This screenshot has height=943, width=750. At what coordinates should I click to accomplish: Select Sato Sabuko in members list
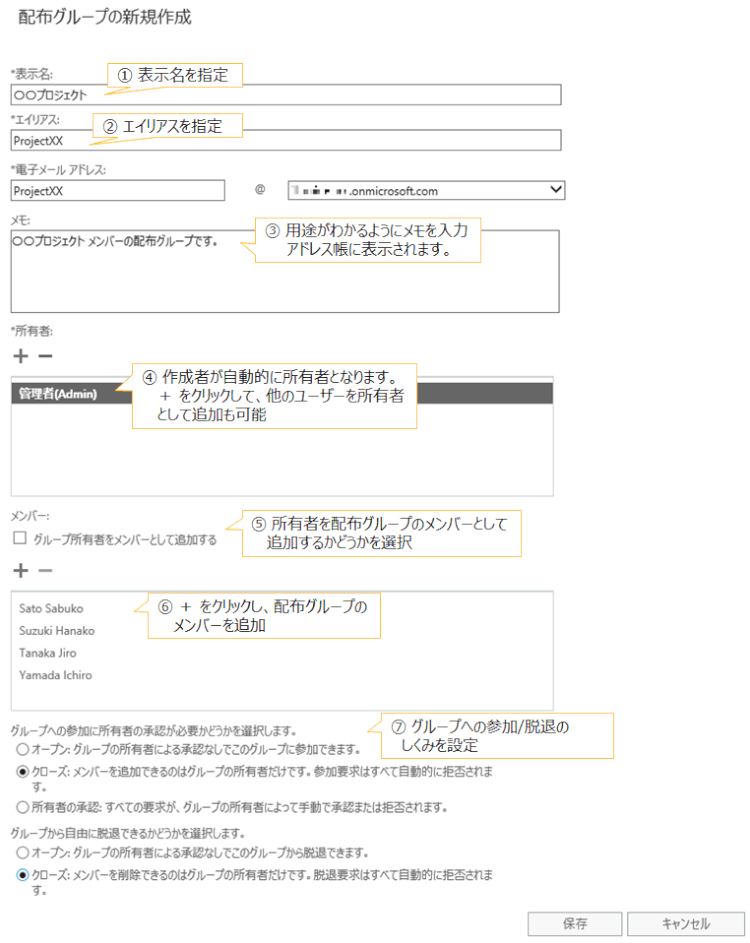coord(51,609)
